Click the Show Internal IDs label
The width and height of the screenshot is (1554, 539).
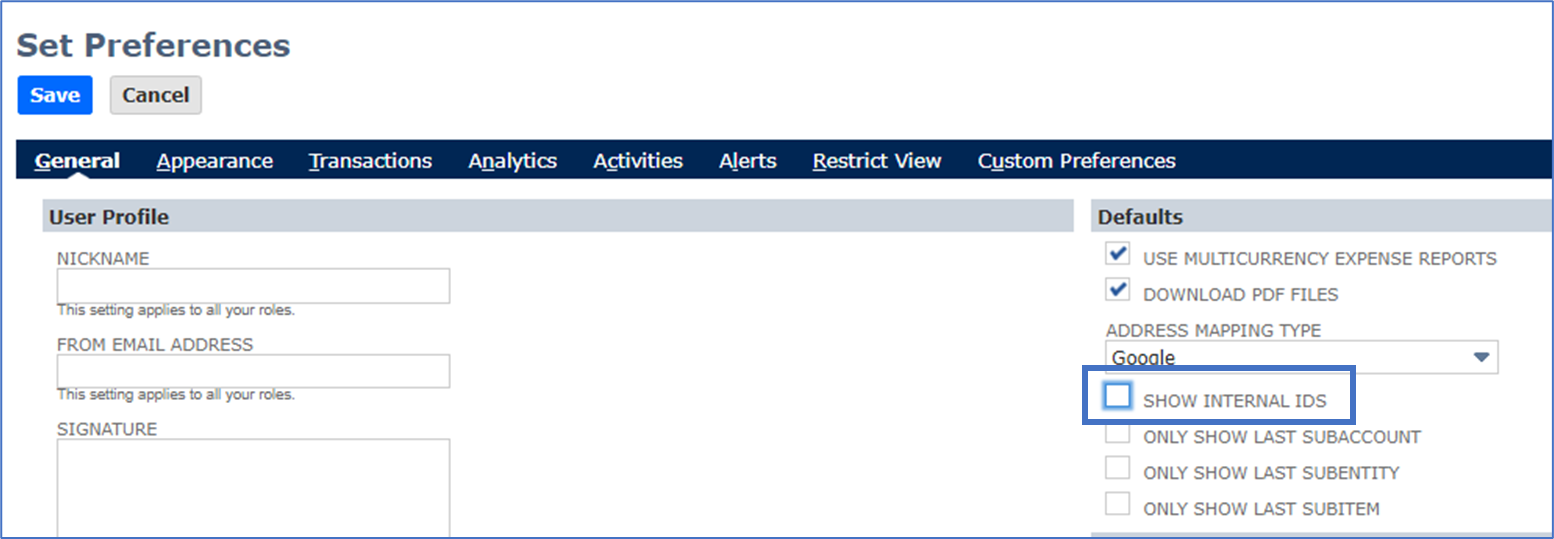1235,401
